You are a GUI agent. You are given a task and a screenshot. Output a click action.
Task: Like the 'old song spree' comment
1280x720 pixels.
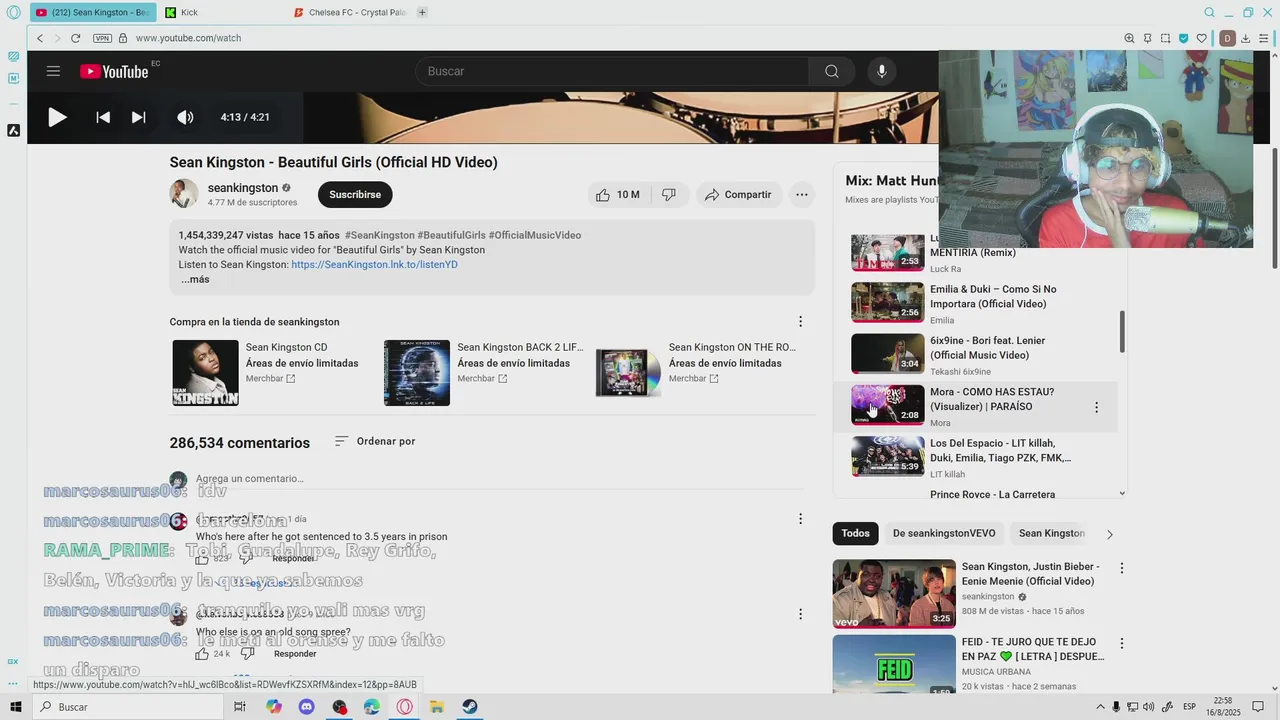(202, 654)
